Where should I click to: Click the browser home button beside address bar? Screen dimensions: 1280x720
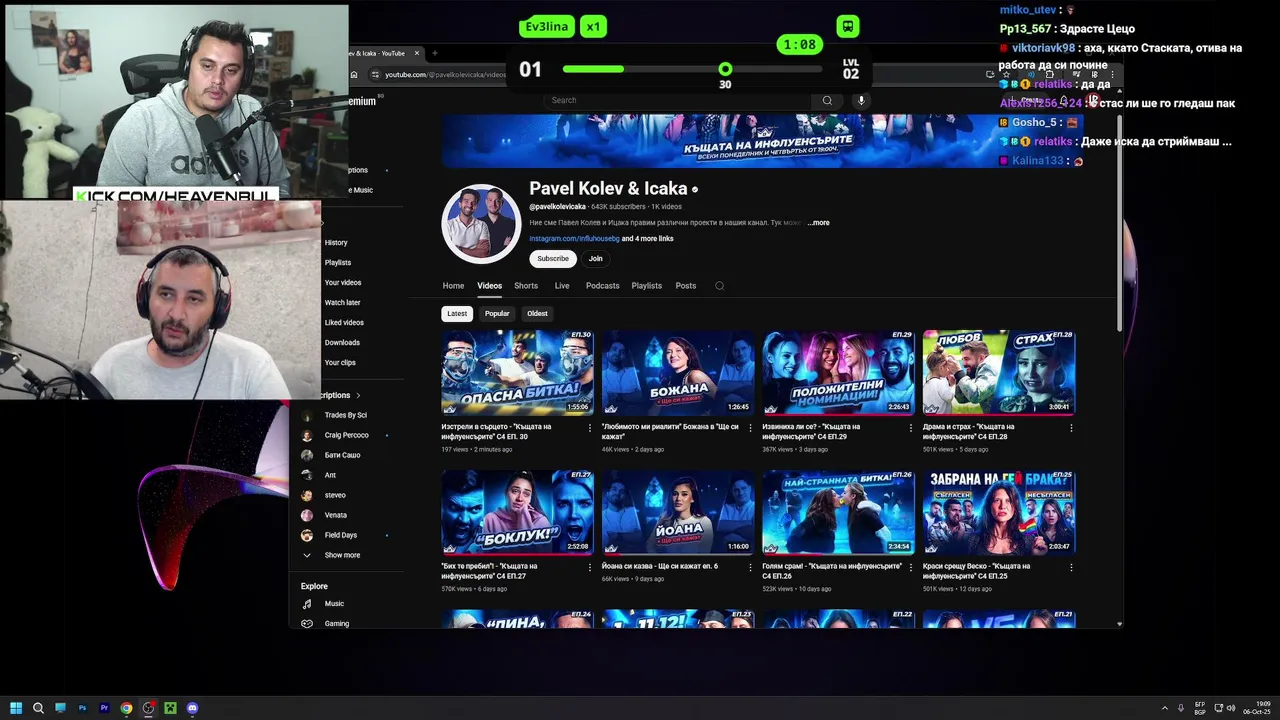pos(354,74)
